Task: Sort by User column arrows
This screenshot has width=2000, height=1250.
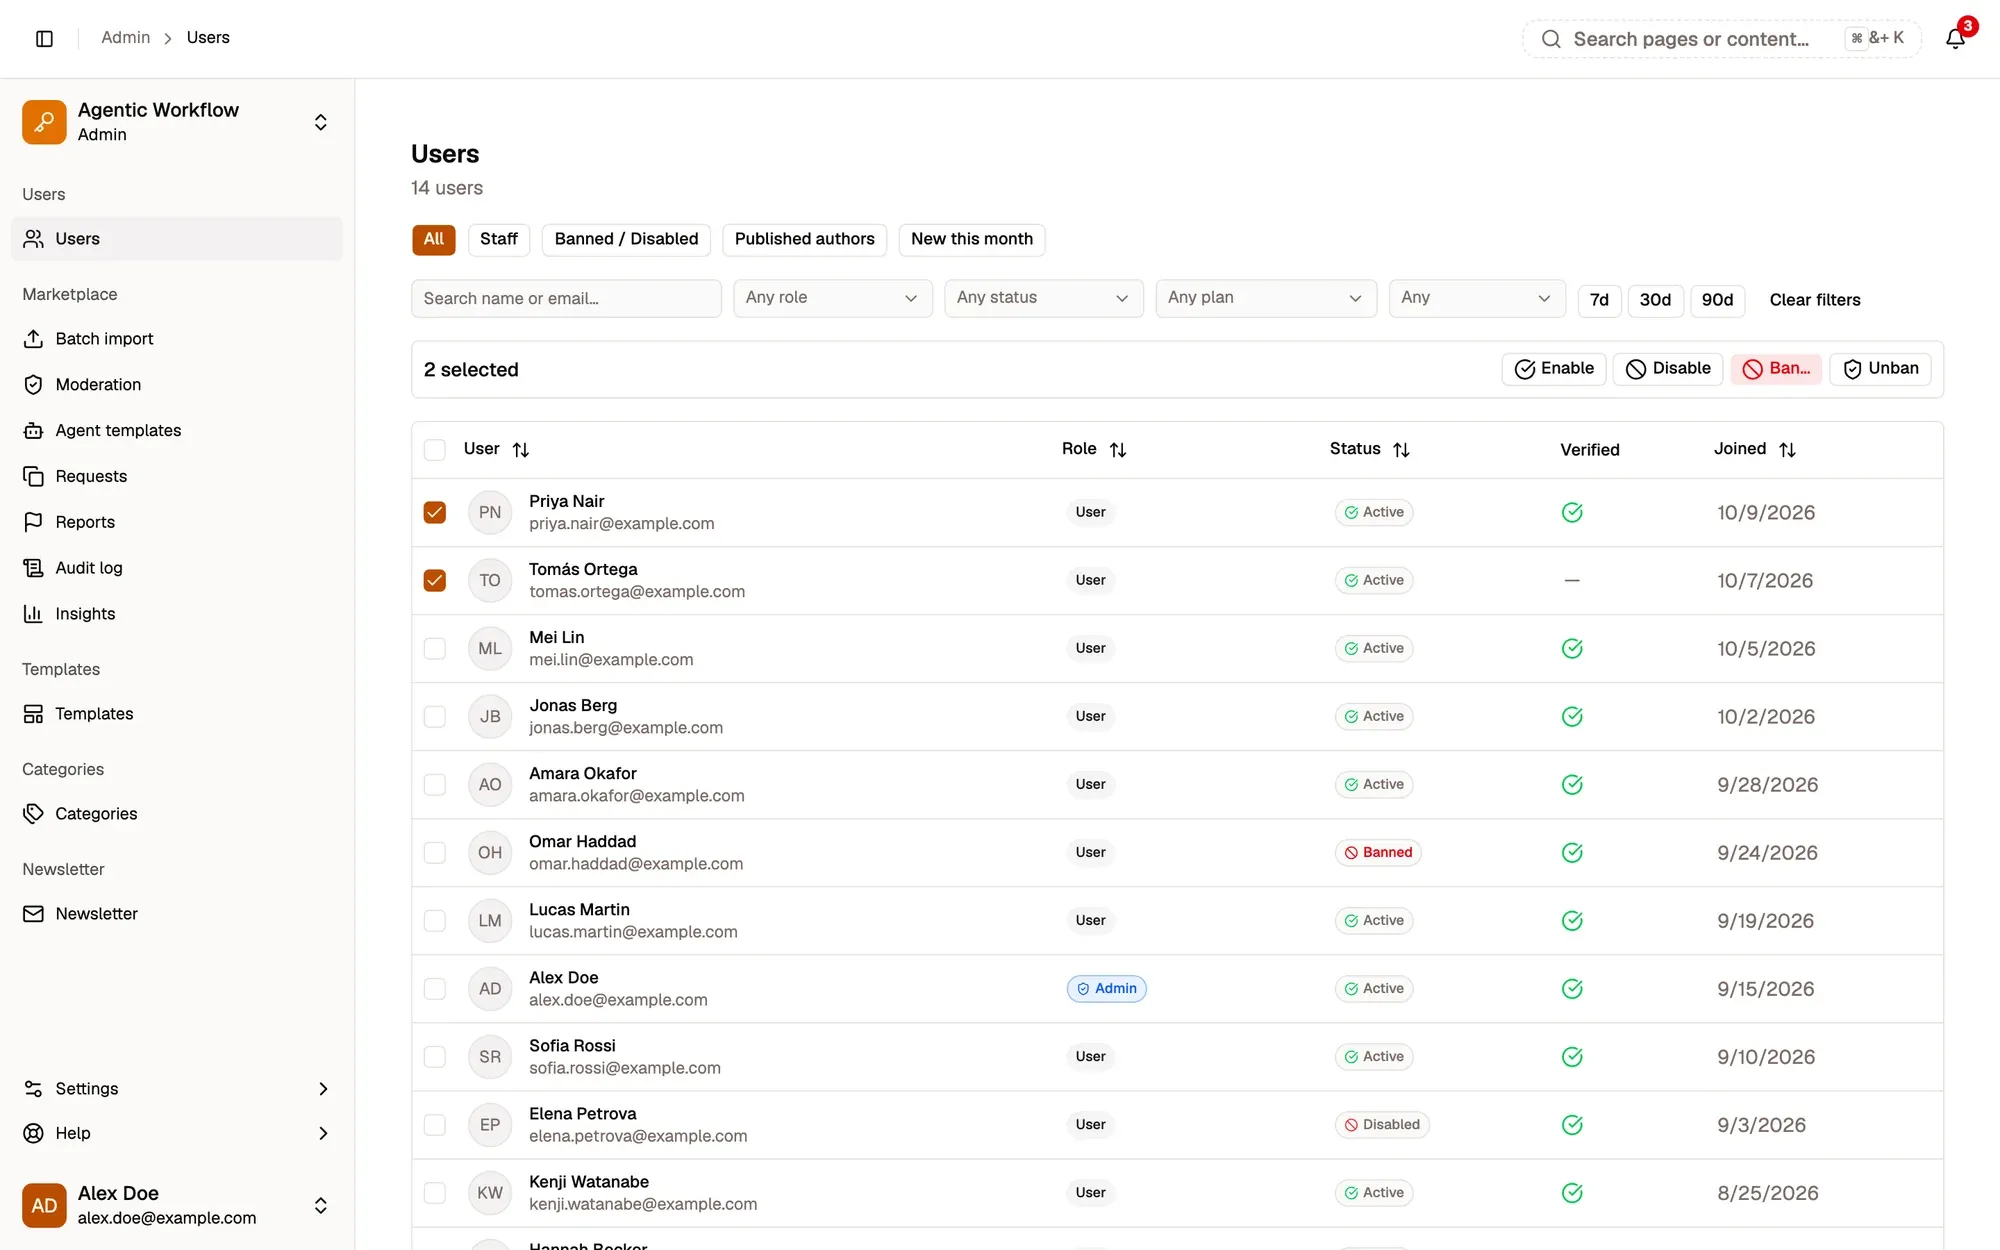Action: pyautogui.click(x=521, y=450)
